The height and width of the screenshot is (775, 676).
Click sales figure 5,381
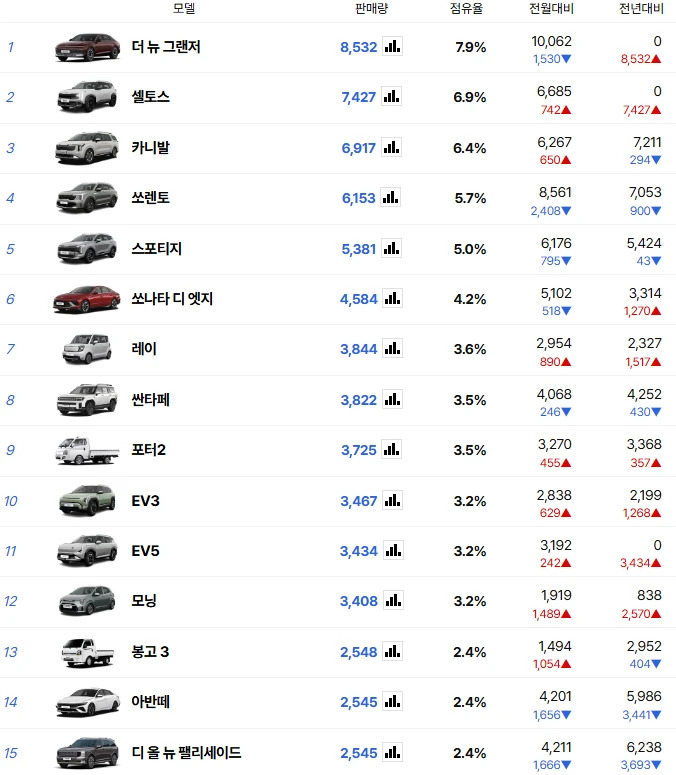359,249
